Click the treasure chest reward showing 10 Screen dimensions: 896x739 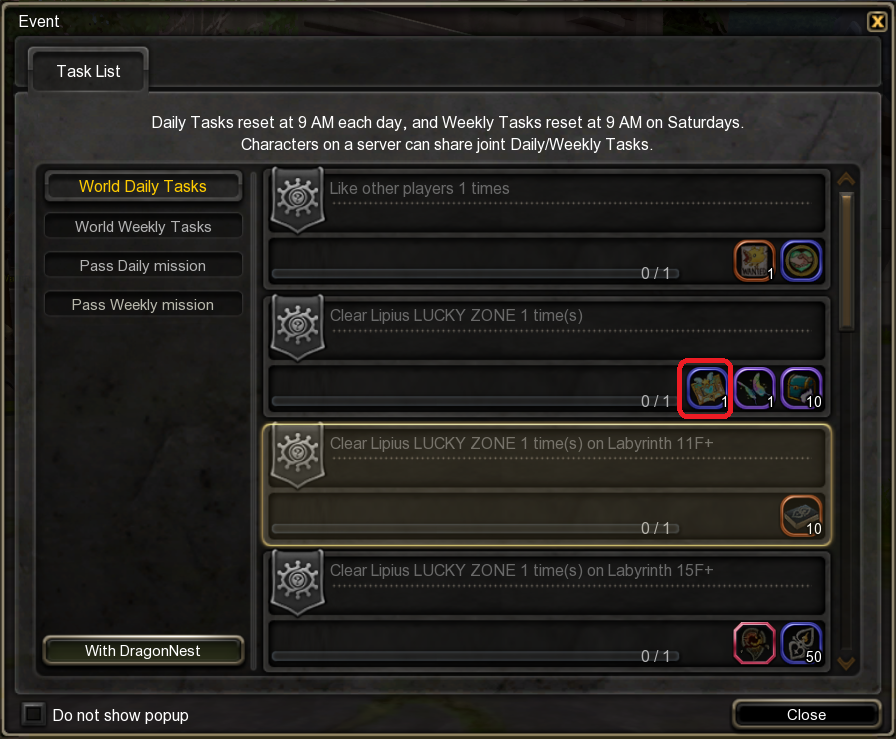(x=801, y=389)
